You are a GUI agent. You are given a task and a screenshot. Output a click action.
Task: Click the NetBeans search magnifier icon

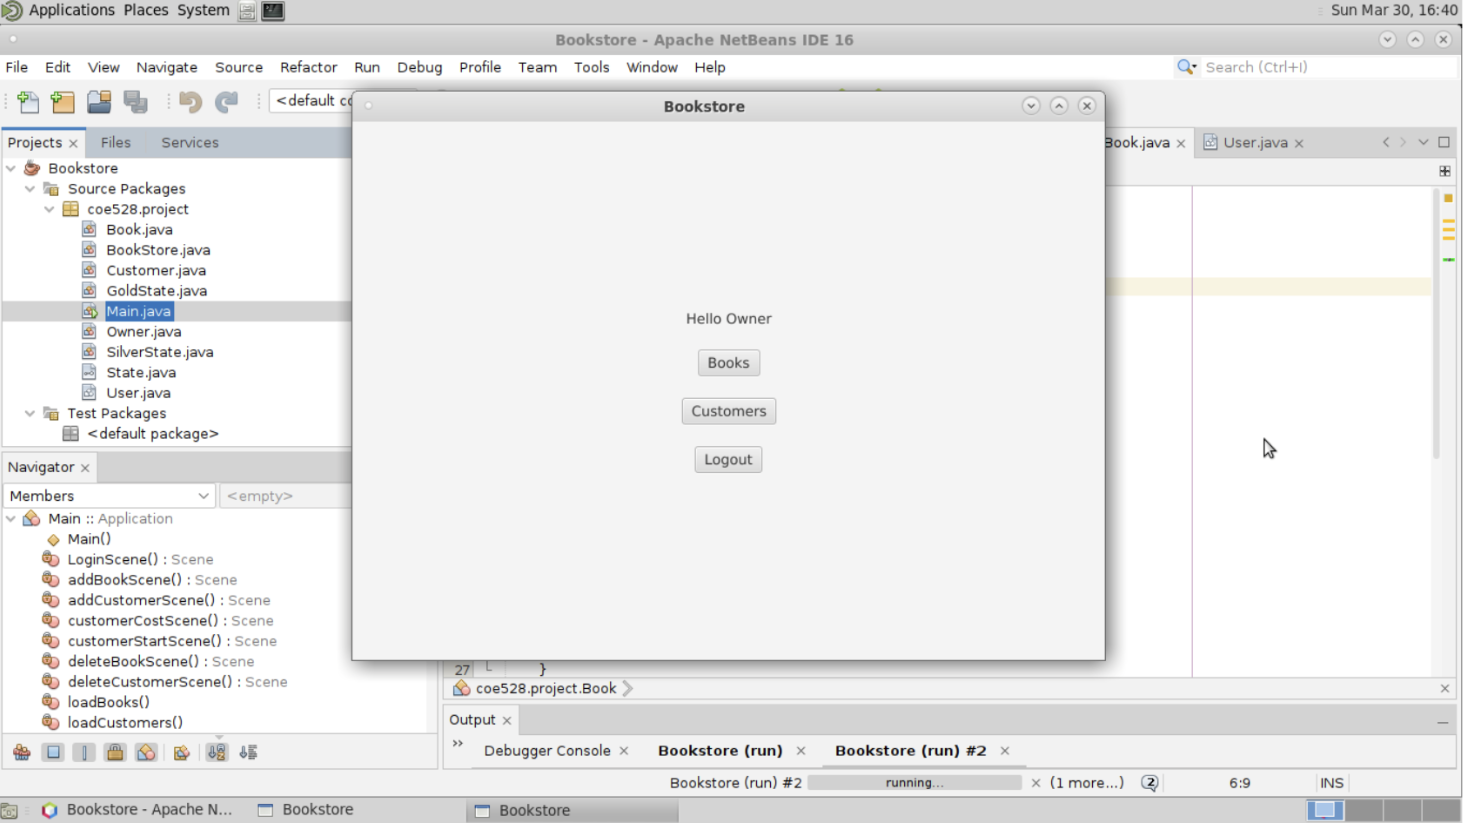[x=1186, y=67]
